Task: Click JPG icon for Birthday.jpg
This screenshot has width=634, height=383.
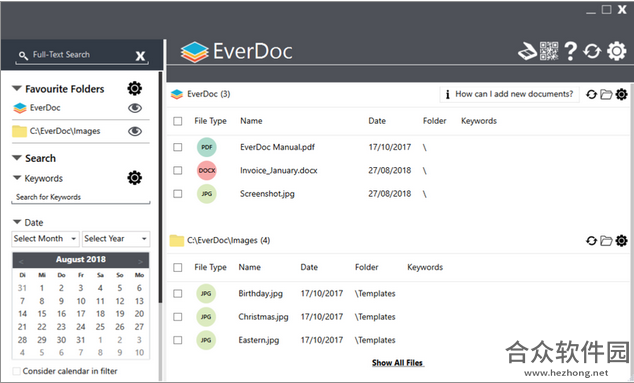Action: (x=206, y=294)
